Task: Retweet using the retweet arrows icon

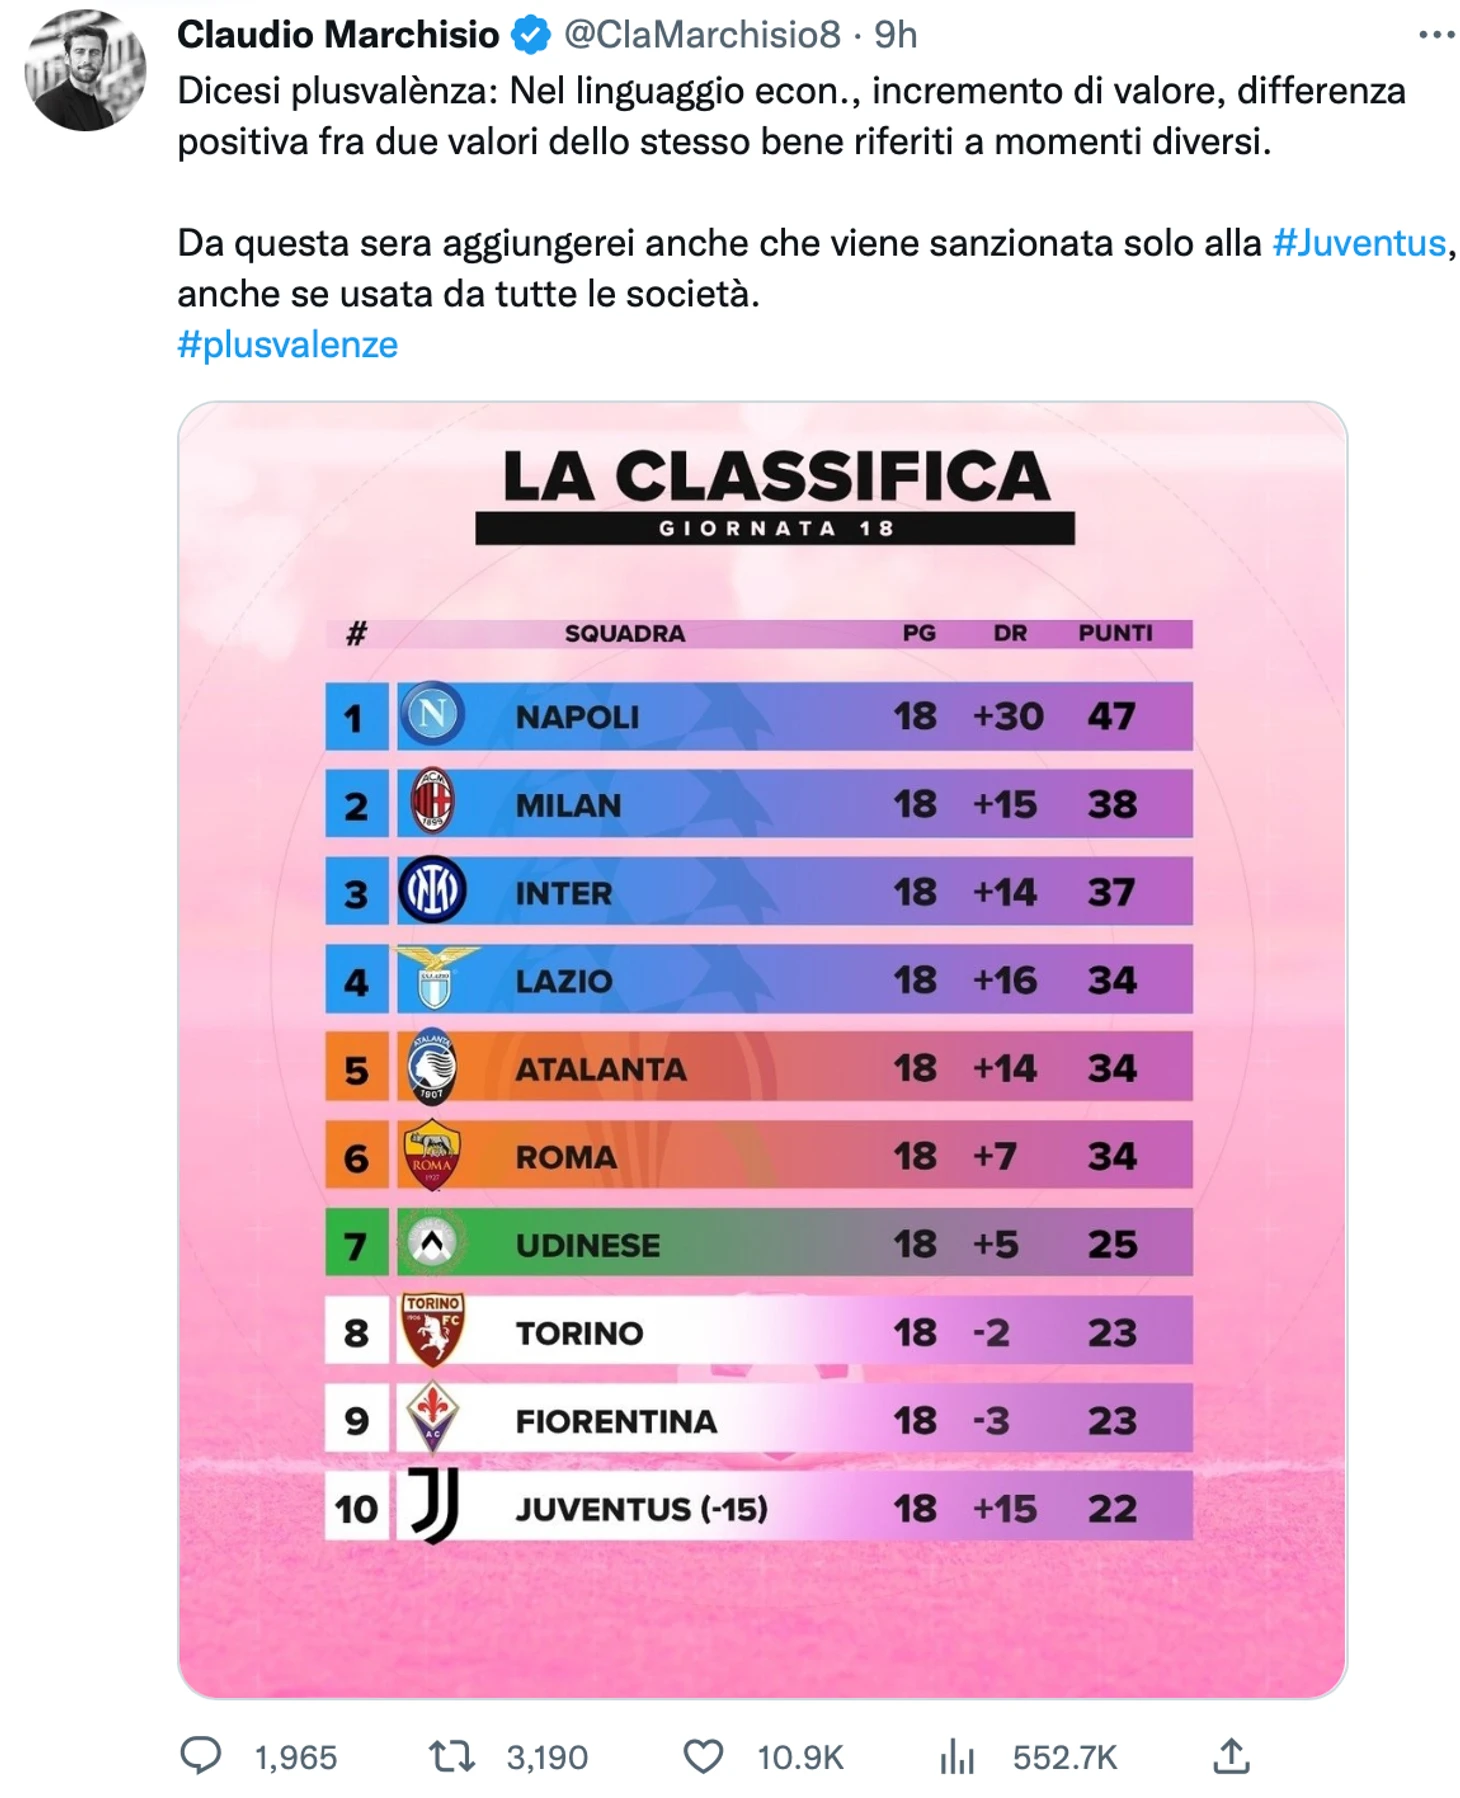Action: 451,1756
